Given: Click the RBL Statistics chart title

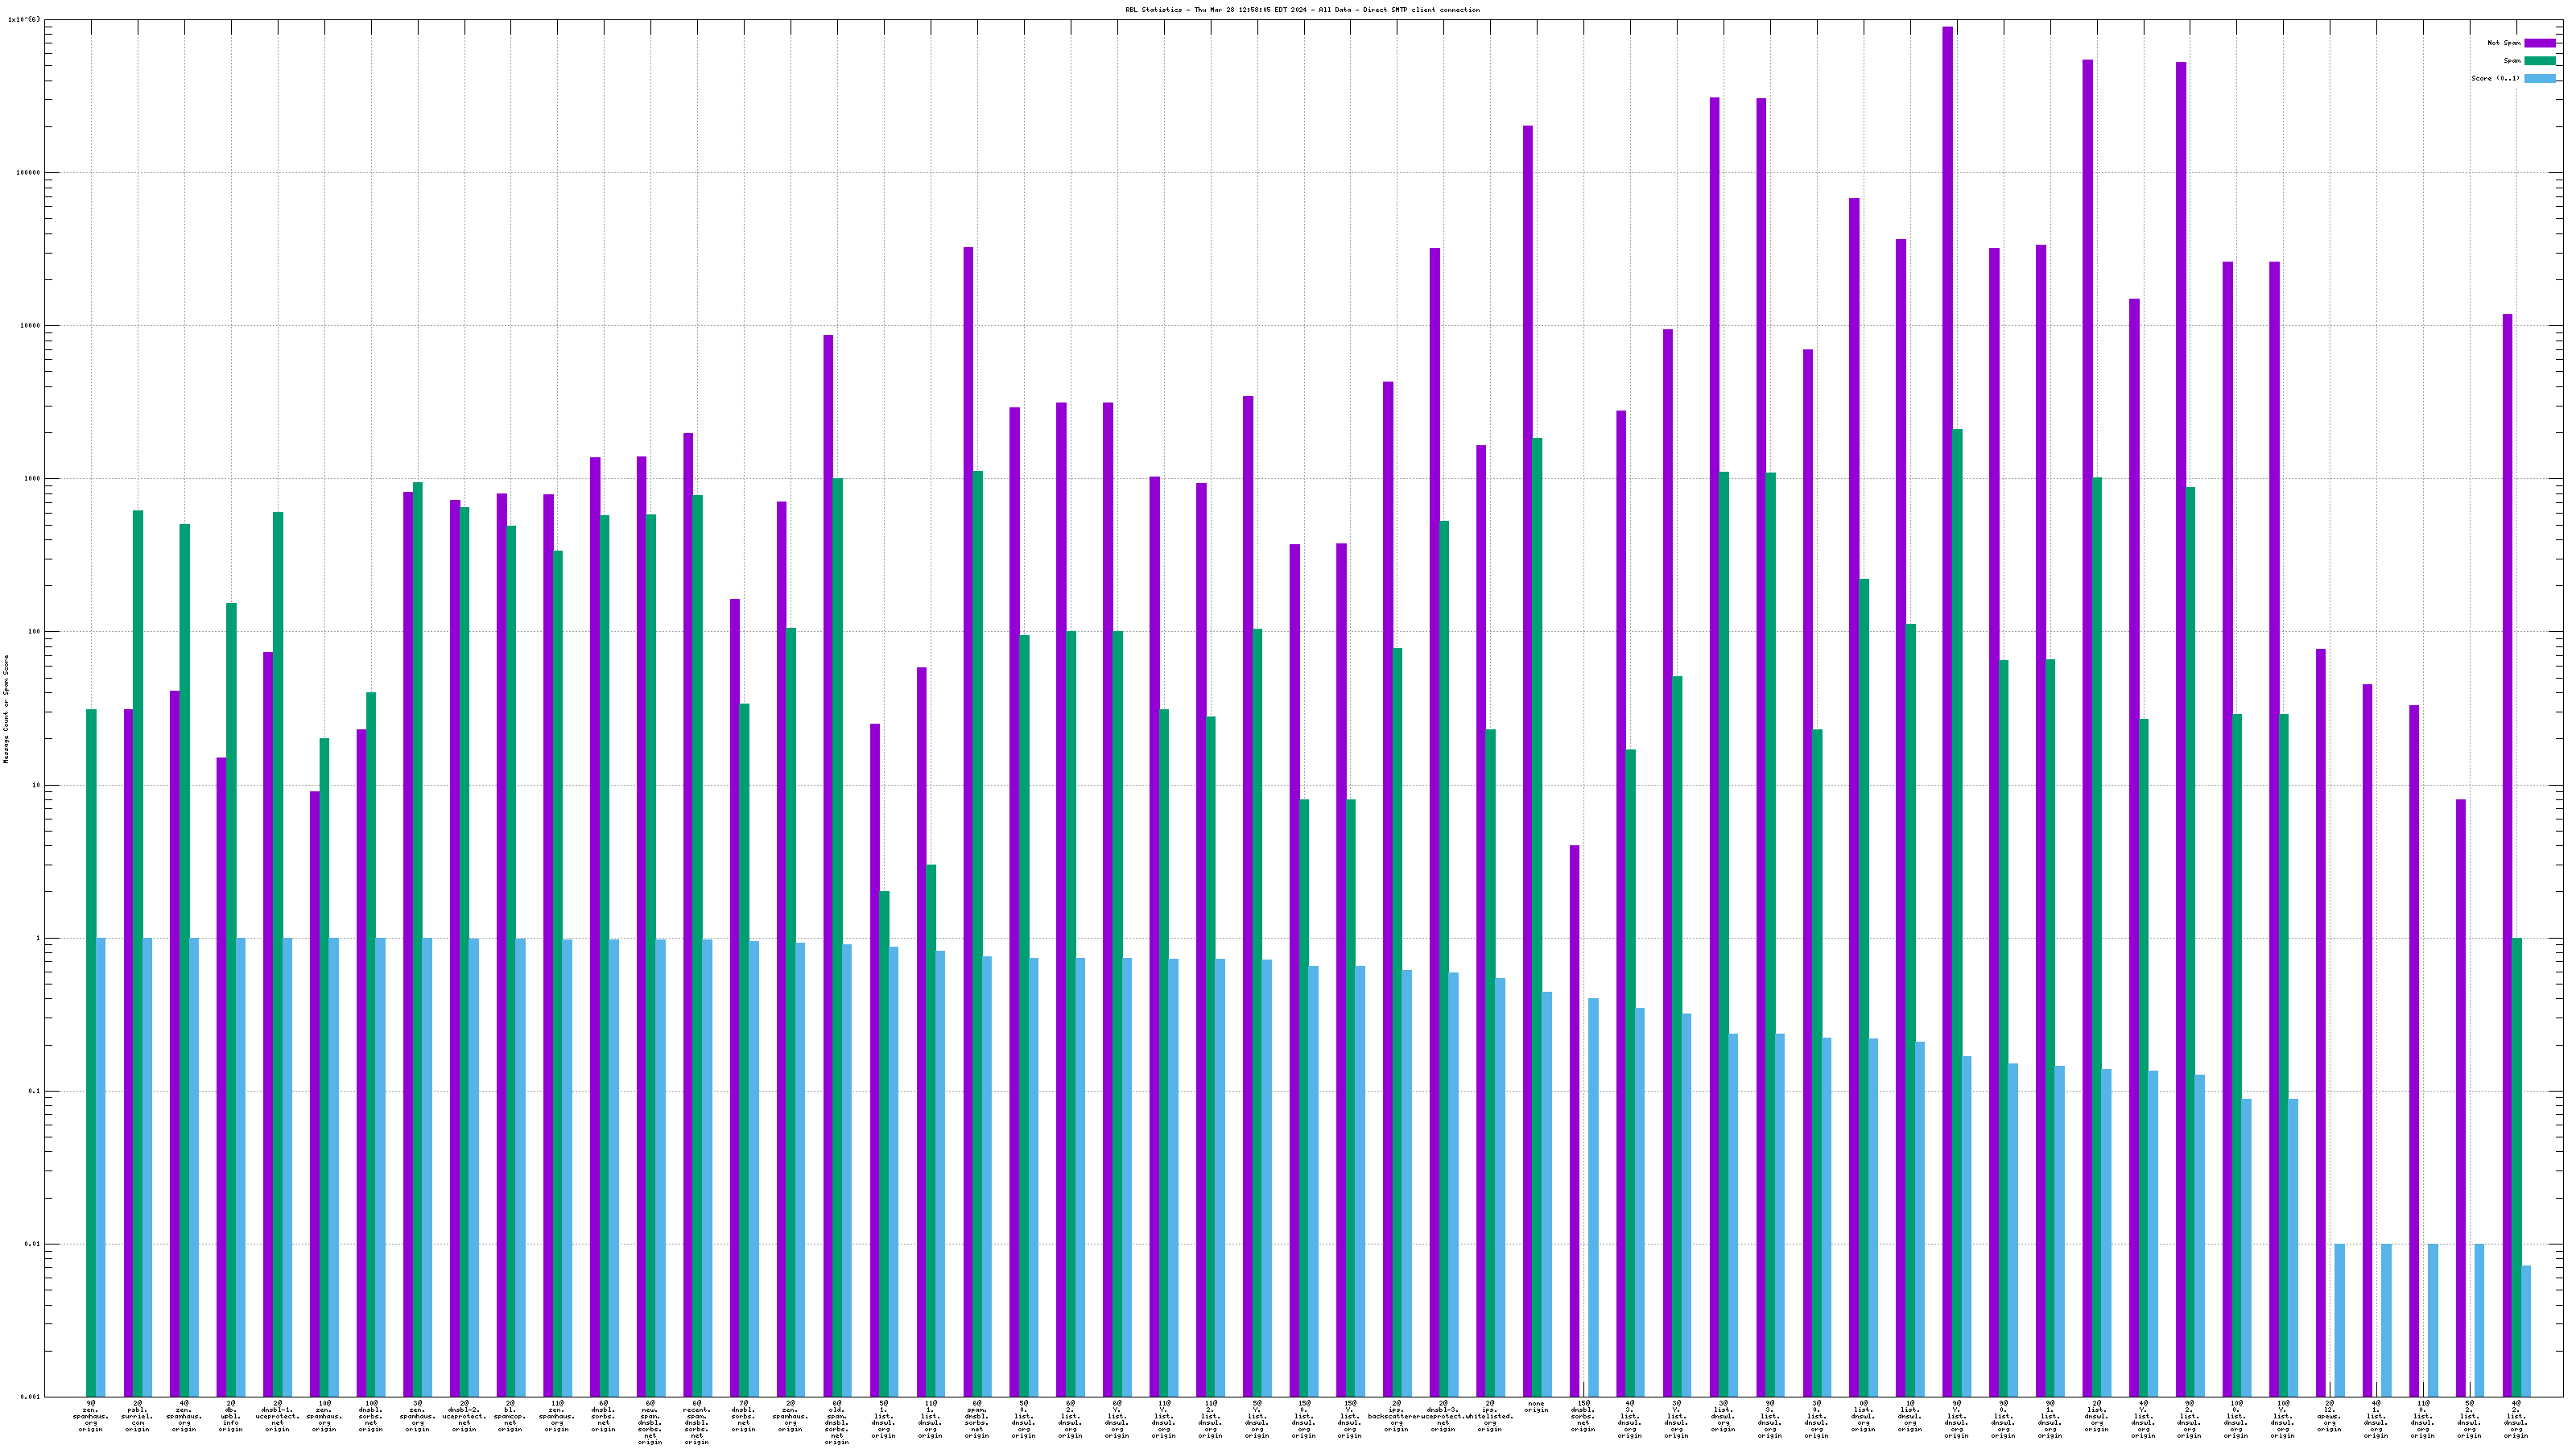Looking at the screenshot, I should coord(1302,10).
